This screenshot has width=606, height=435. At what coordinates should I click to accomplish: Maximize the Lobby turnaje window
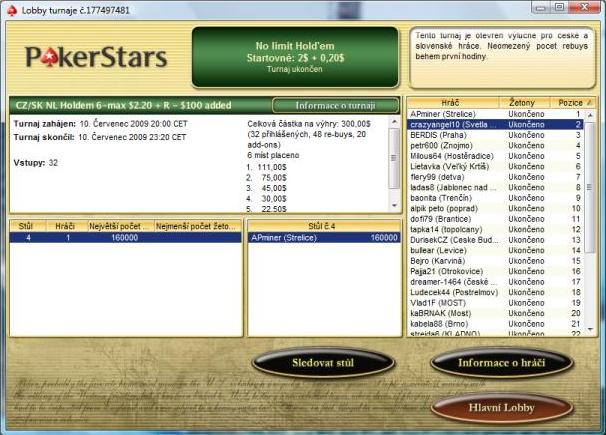point(559,7)
